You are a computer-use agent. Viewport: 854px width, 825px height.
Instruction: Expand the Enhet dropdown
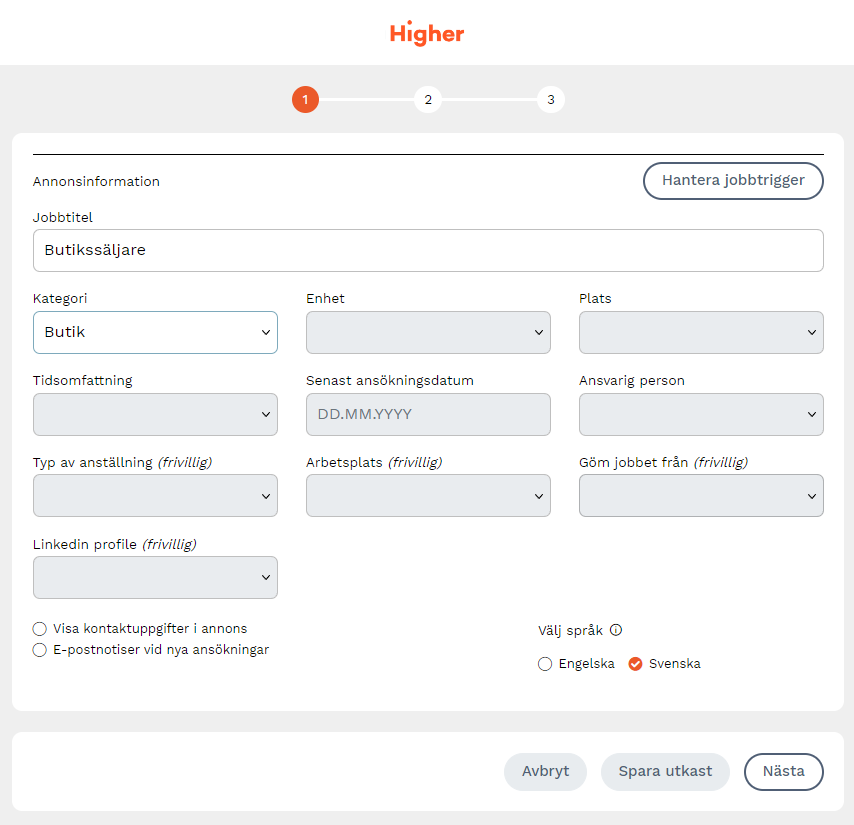[x=428, y=332]
